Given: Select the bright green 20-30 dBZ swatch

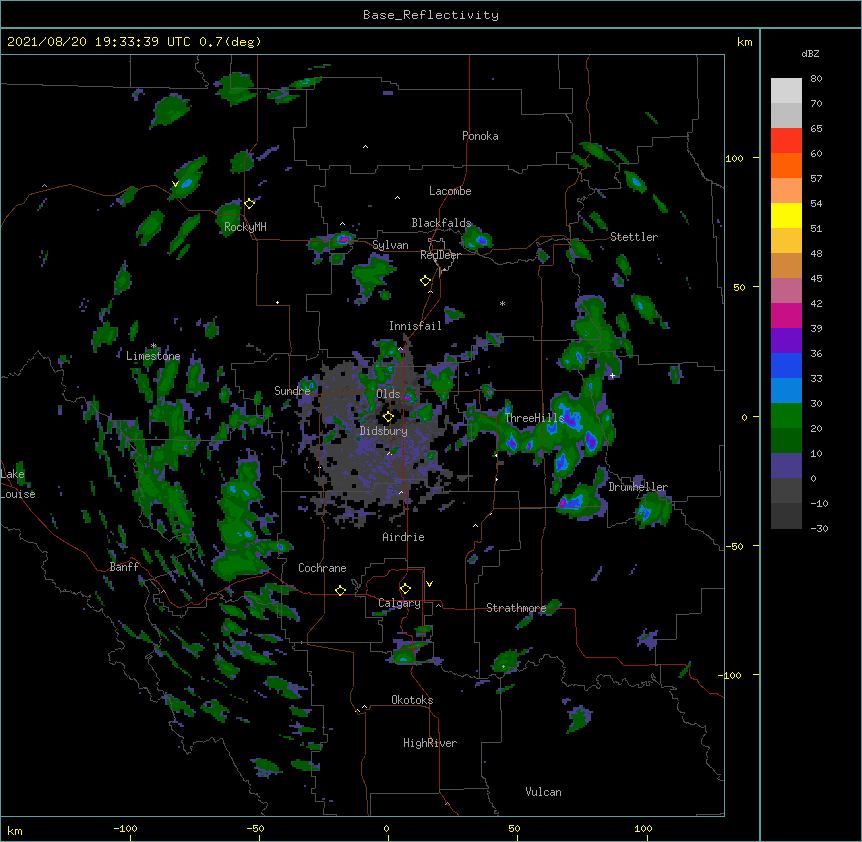Looking at the screenshot, I should tap(786, 416).
